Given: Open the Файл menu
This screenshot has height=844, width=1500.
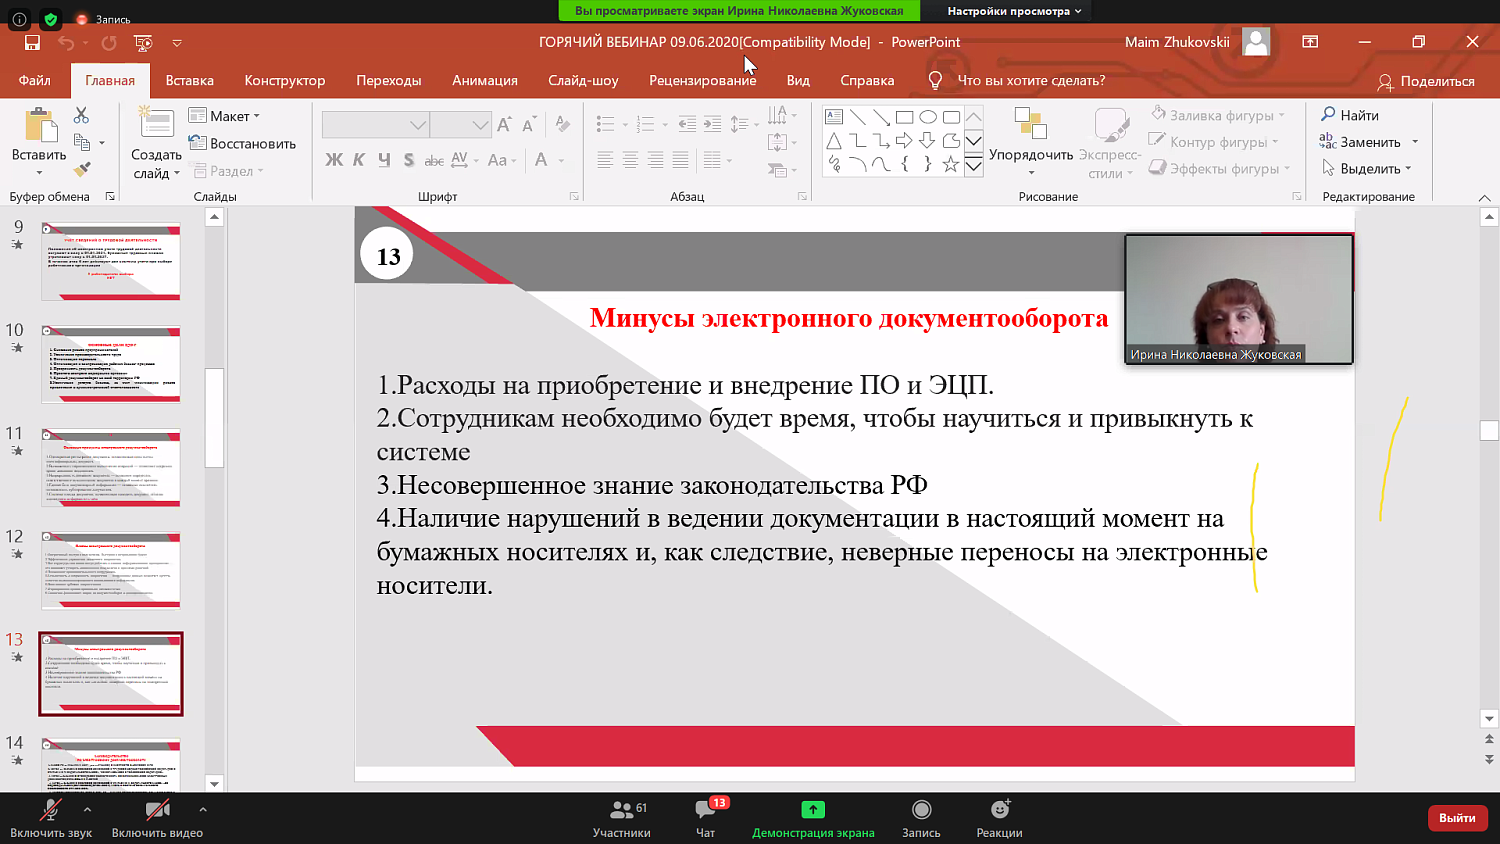Looking at the screenshot, I should point(34,80).
